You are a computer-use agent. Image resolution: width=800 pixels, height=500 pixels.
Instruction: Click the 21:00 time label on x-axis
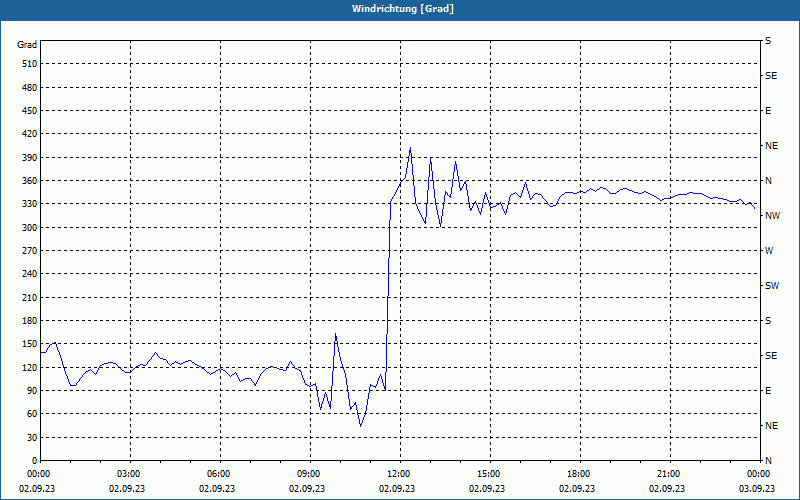point(669,474)
